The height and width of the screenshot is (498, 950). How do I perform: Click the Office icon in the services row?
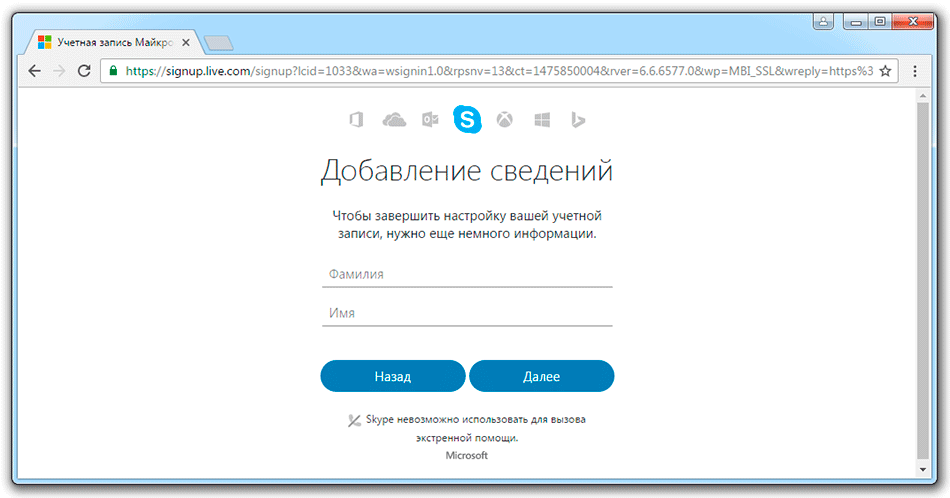pyautogui.click(x=357, y=119)
